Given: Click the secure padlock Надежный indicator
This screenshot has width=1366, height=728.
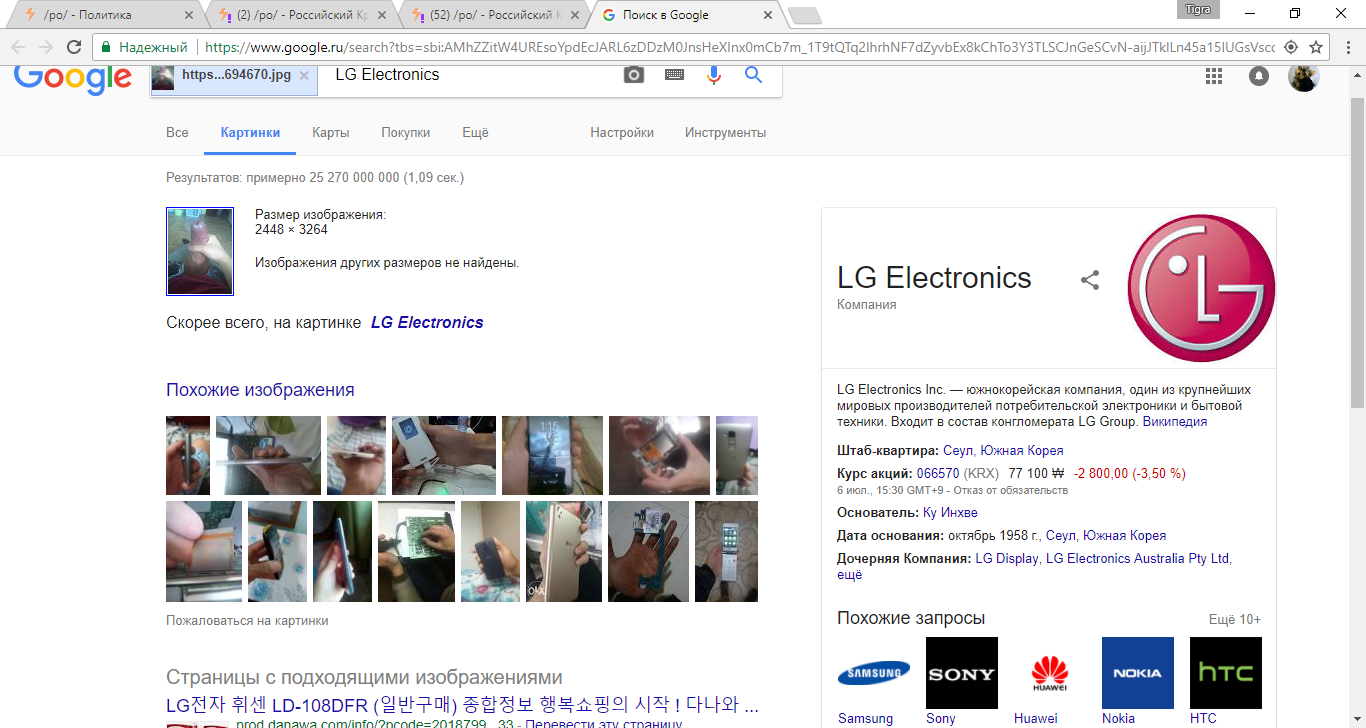Looking at the screenshot, I should (x=144, y=47).
